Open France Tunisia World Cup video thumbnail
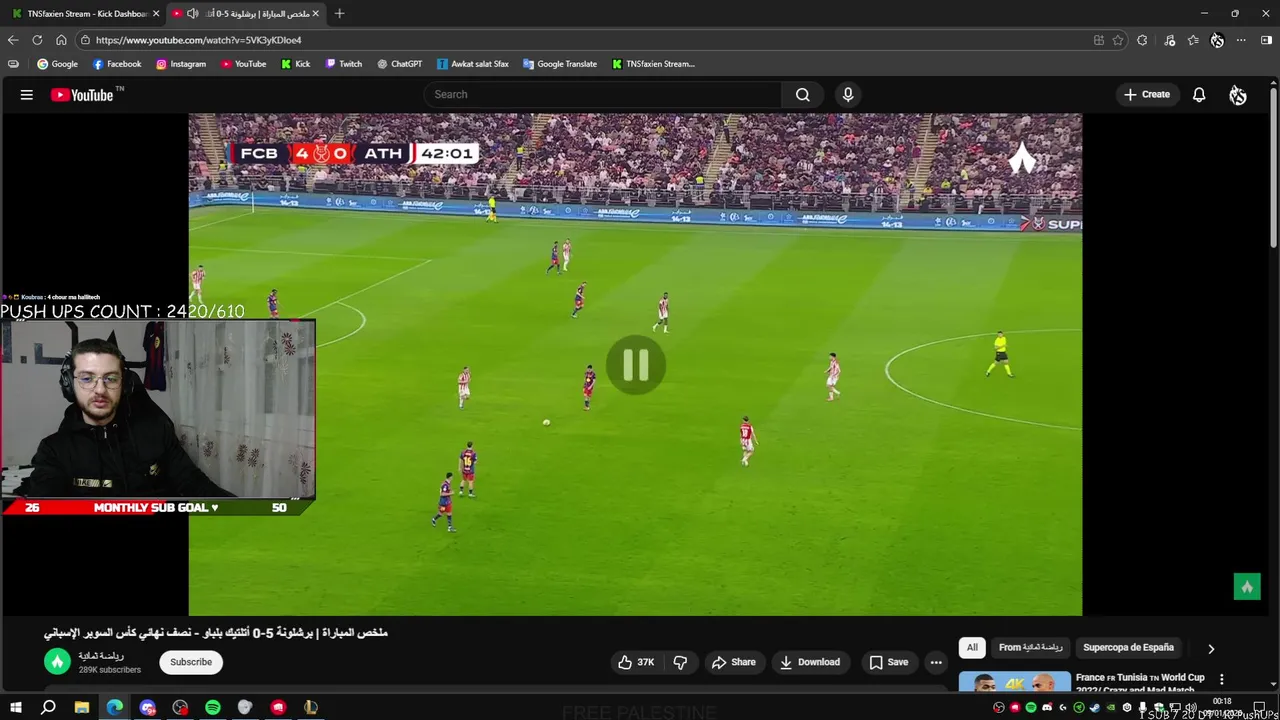1280x720 pixels. click(x=1014, y=682)
